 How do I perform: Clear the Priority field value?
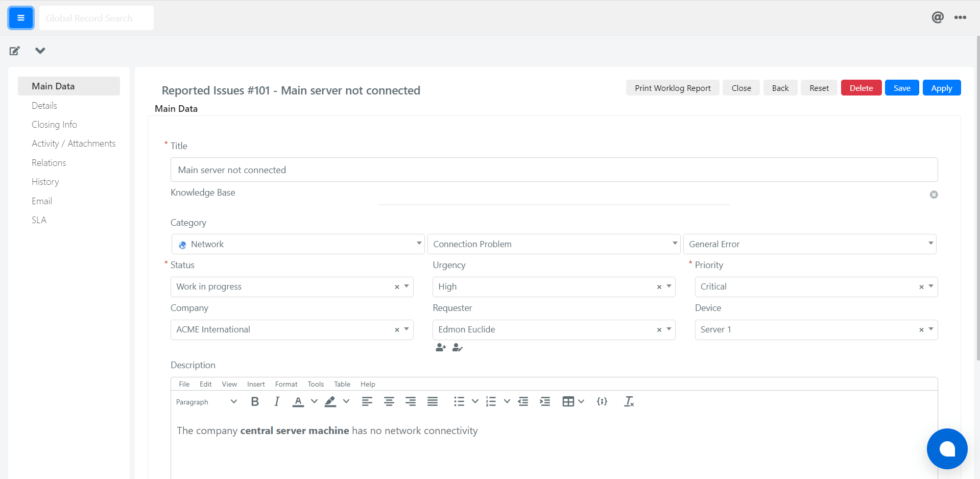click(x=921, y=286)
